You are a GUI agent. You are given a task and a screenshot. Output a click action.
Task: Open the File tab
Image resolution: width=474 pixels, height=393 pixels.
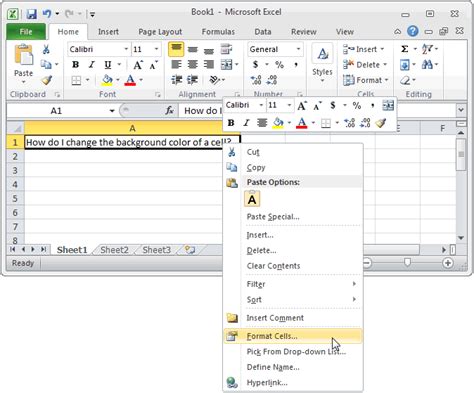pyautogui.click(x=26, y=32)
